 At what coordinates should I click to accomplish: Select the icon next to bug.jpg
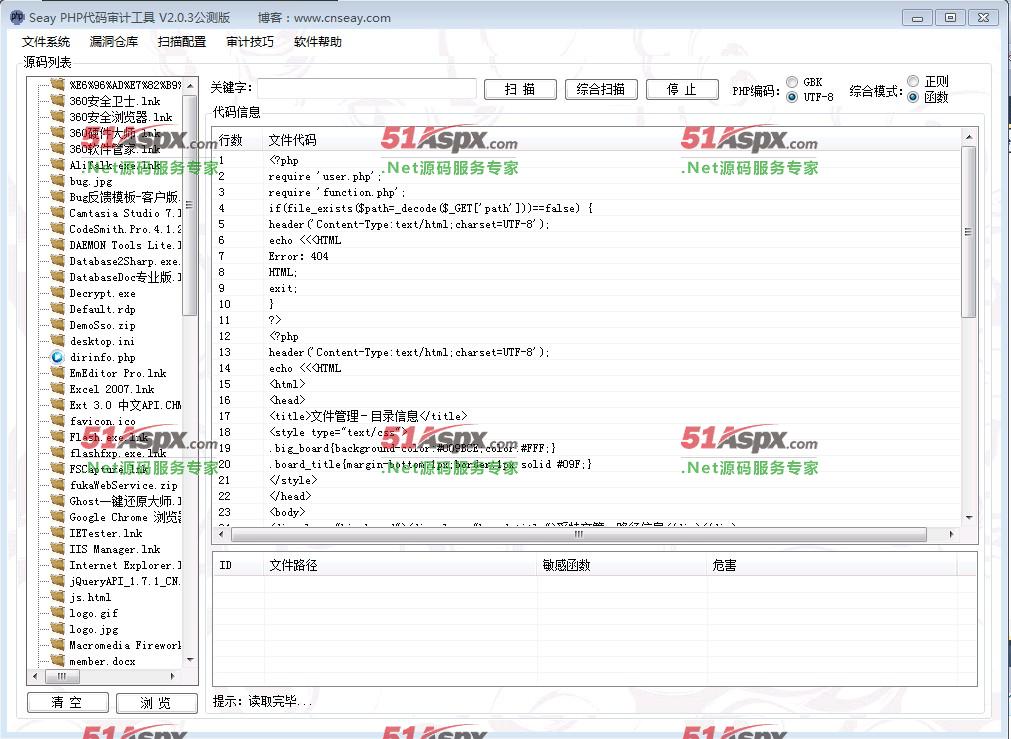[x=57, y=181]
